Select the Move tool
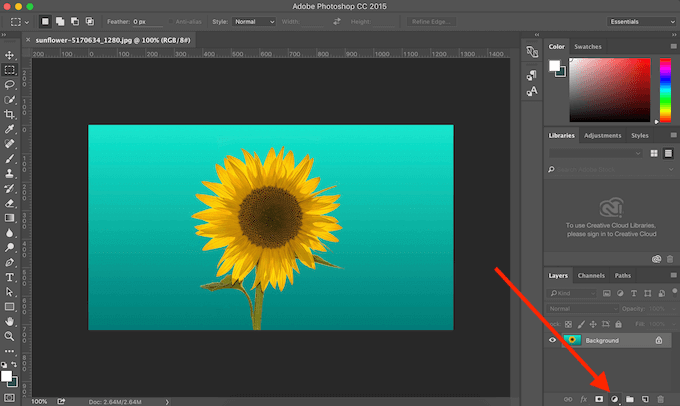The image size is (680, 406). [x=9, y=55]
